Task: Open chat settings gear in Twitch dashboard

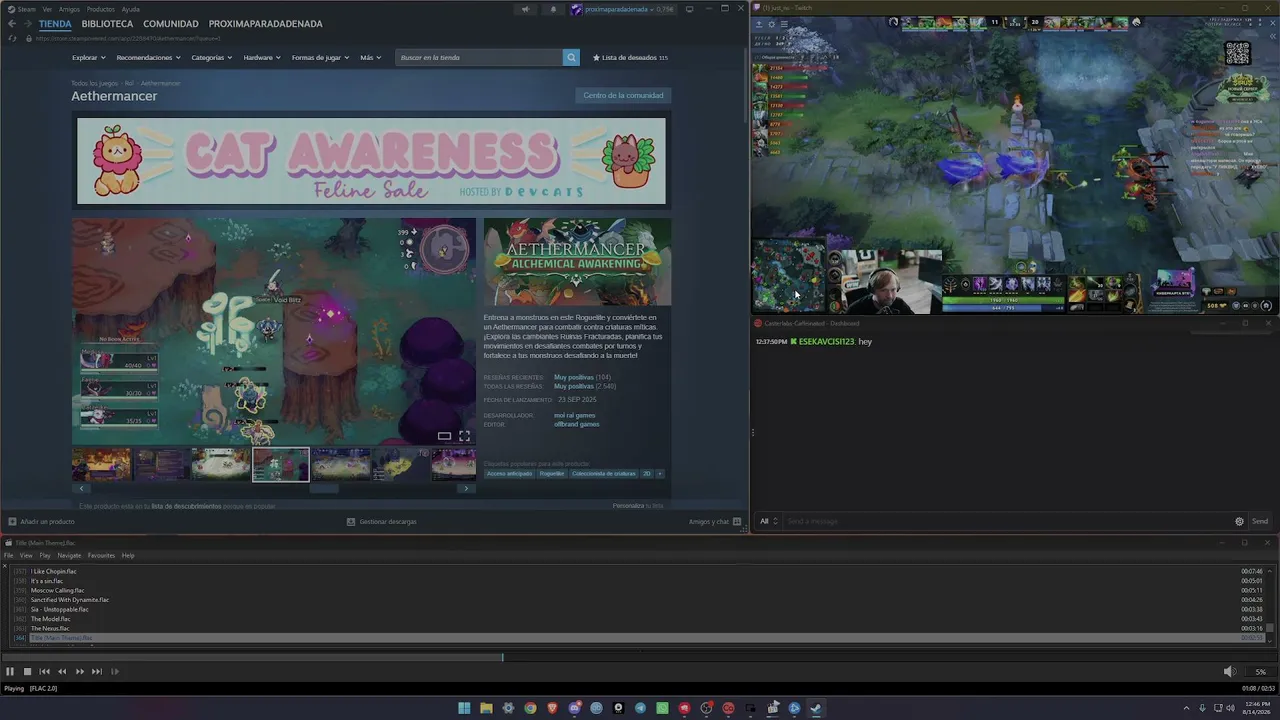Action: point(1239,521)
